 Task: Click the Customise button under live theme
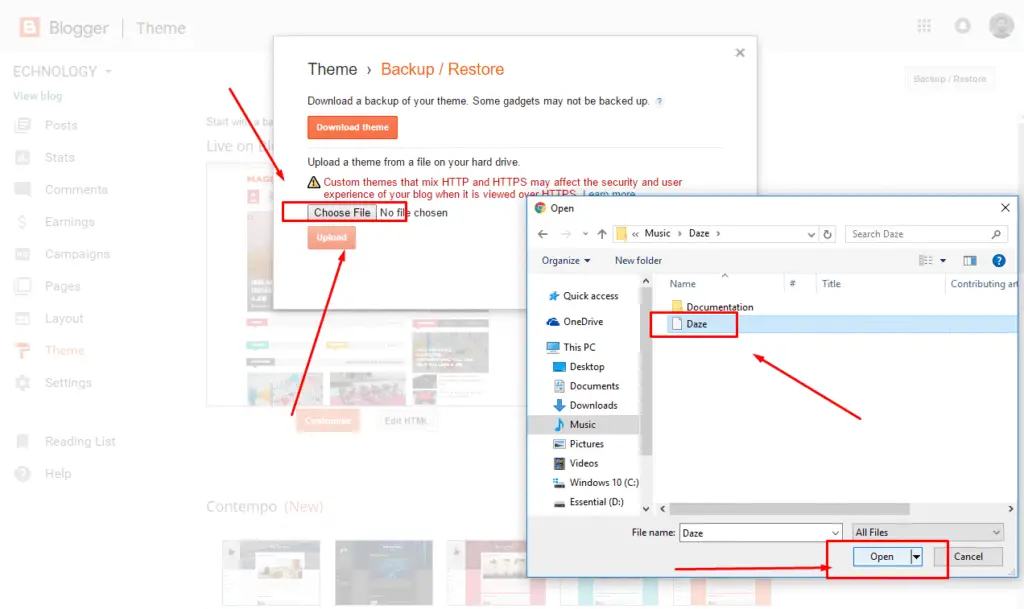(328, 421)
